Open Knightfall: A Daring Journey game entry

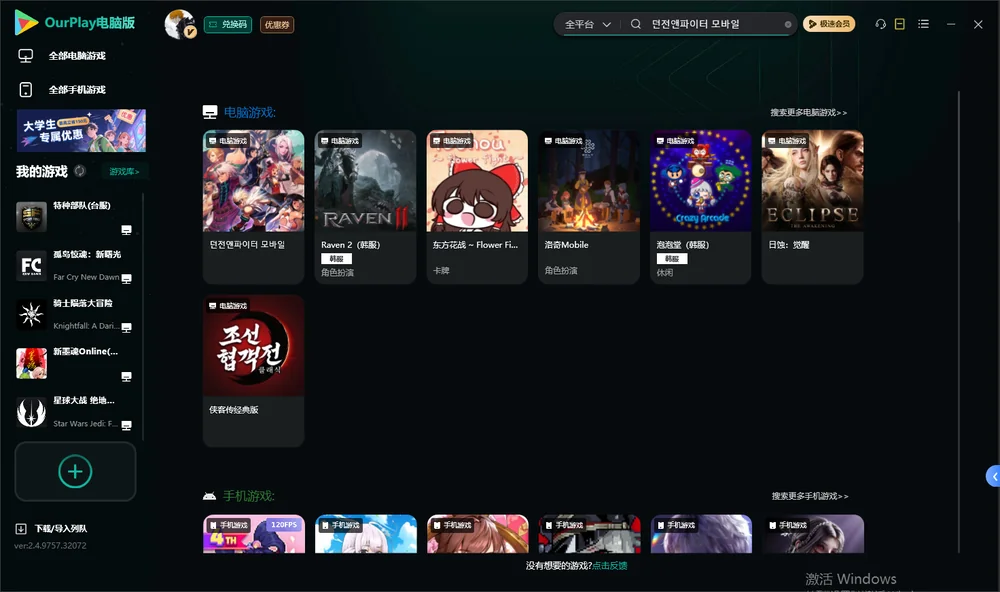[x=77, y=314]
